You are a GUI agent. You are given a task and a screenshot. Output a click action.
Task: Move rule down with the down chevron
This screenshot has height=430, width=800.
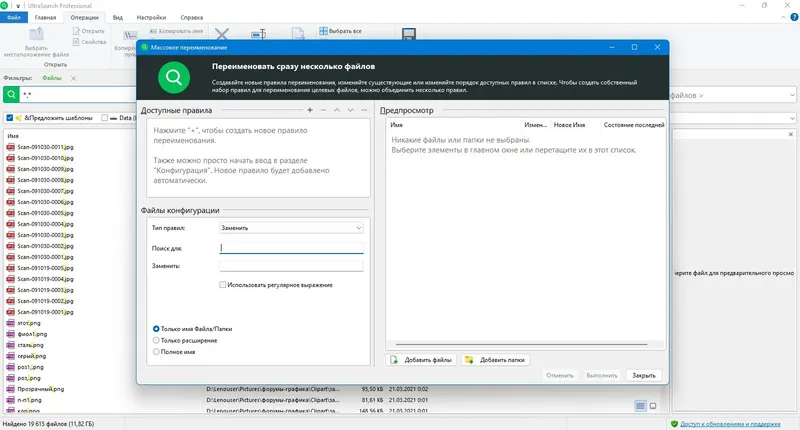coord(351,110)
